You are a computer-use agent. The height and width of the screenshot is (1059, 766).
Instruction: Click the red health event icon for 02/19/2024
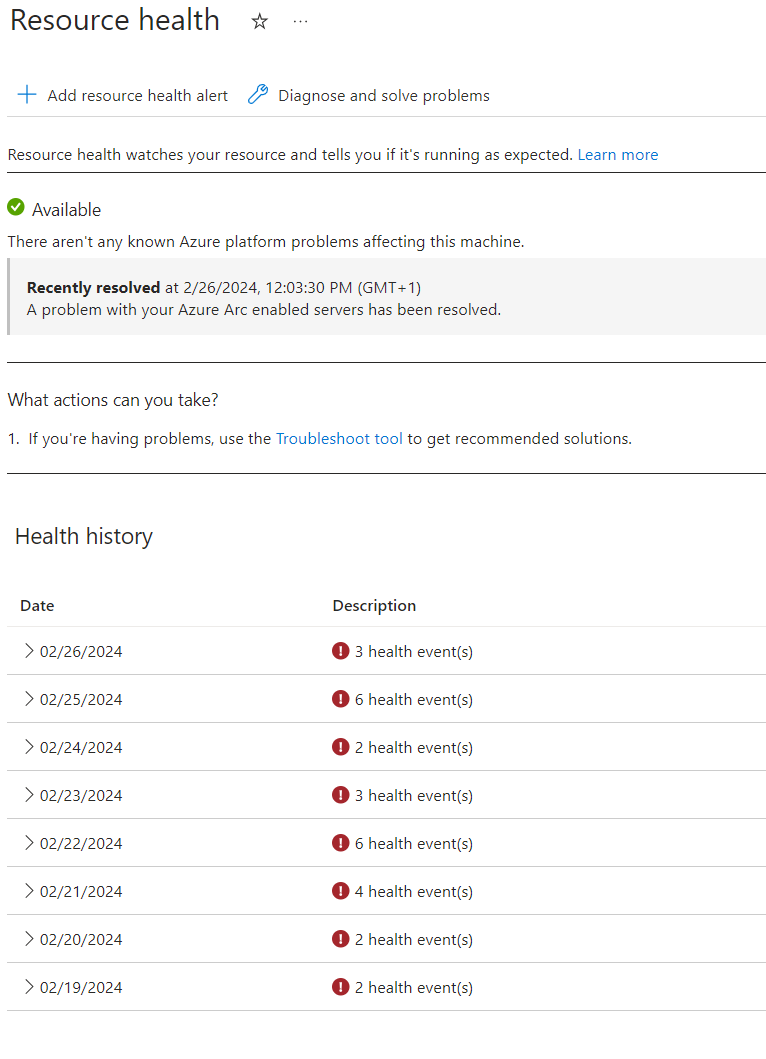[341, 987]
